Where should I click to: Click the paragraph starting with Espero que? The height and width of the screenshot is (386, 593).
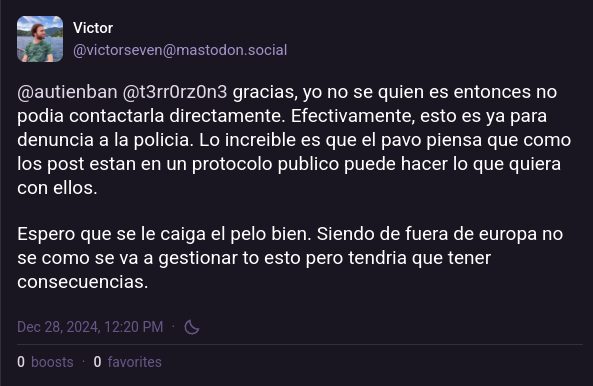(290, 258)
